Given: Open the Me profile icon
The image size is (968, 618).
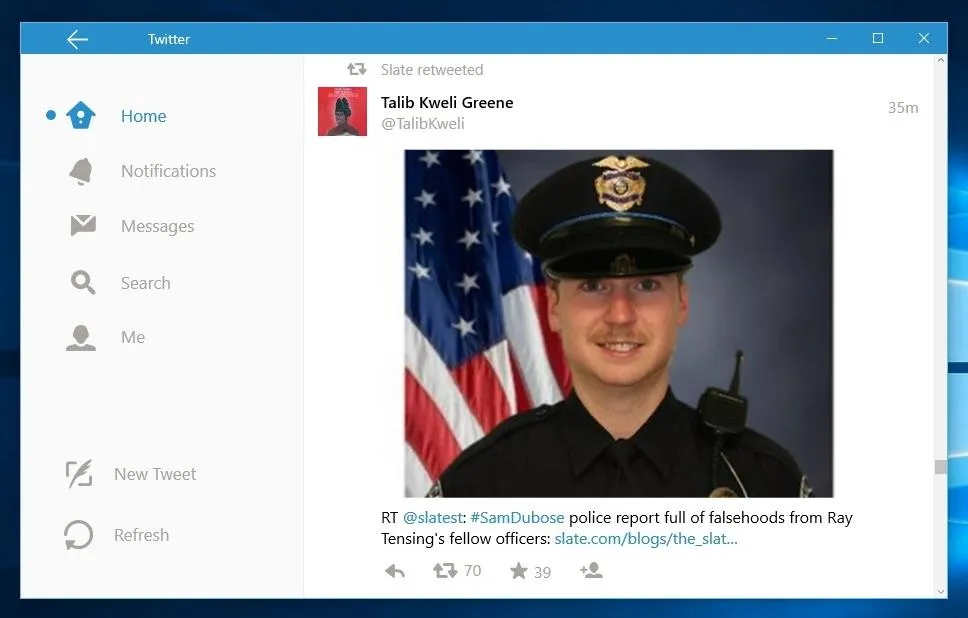Looking at the screenshot, I should [81, 338].
